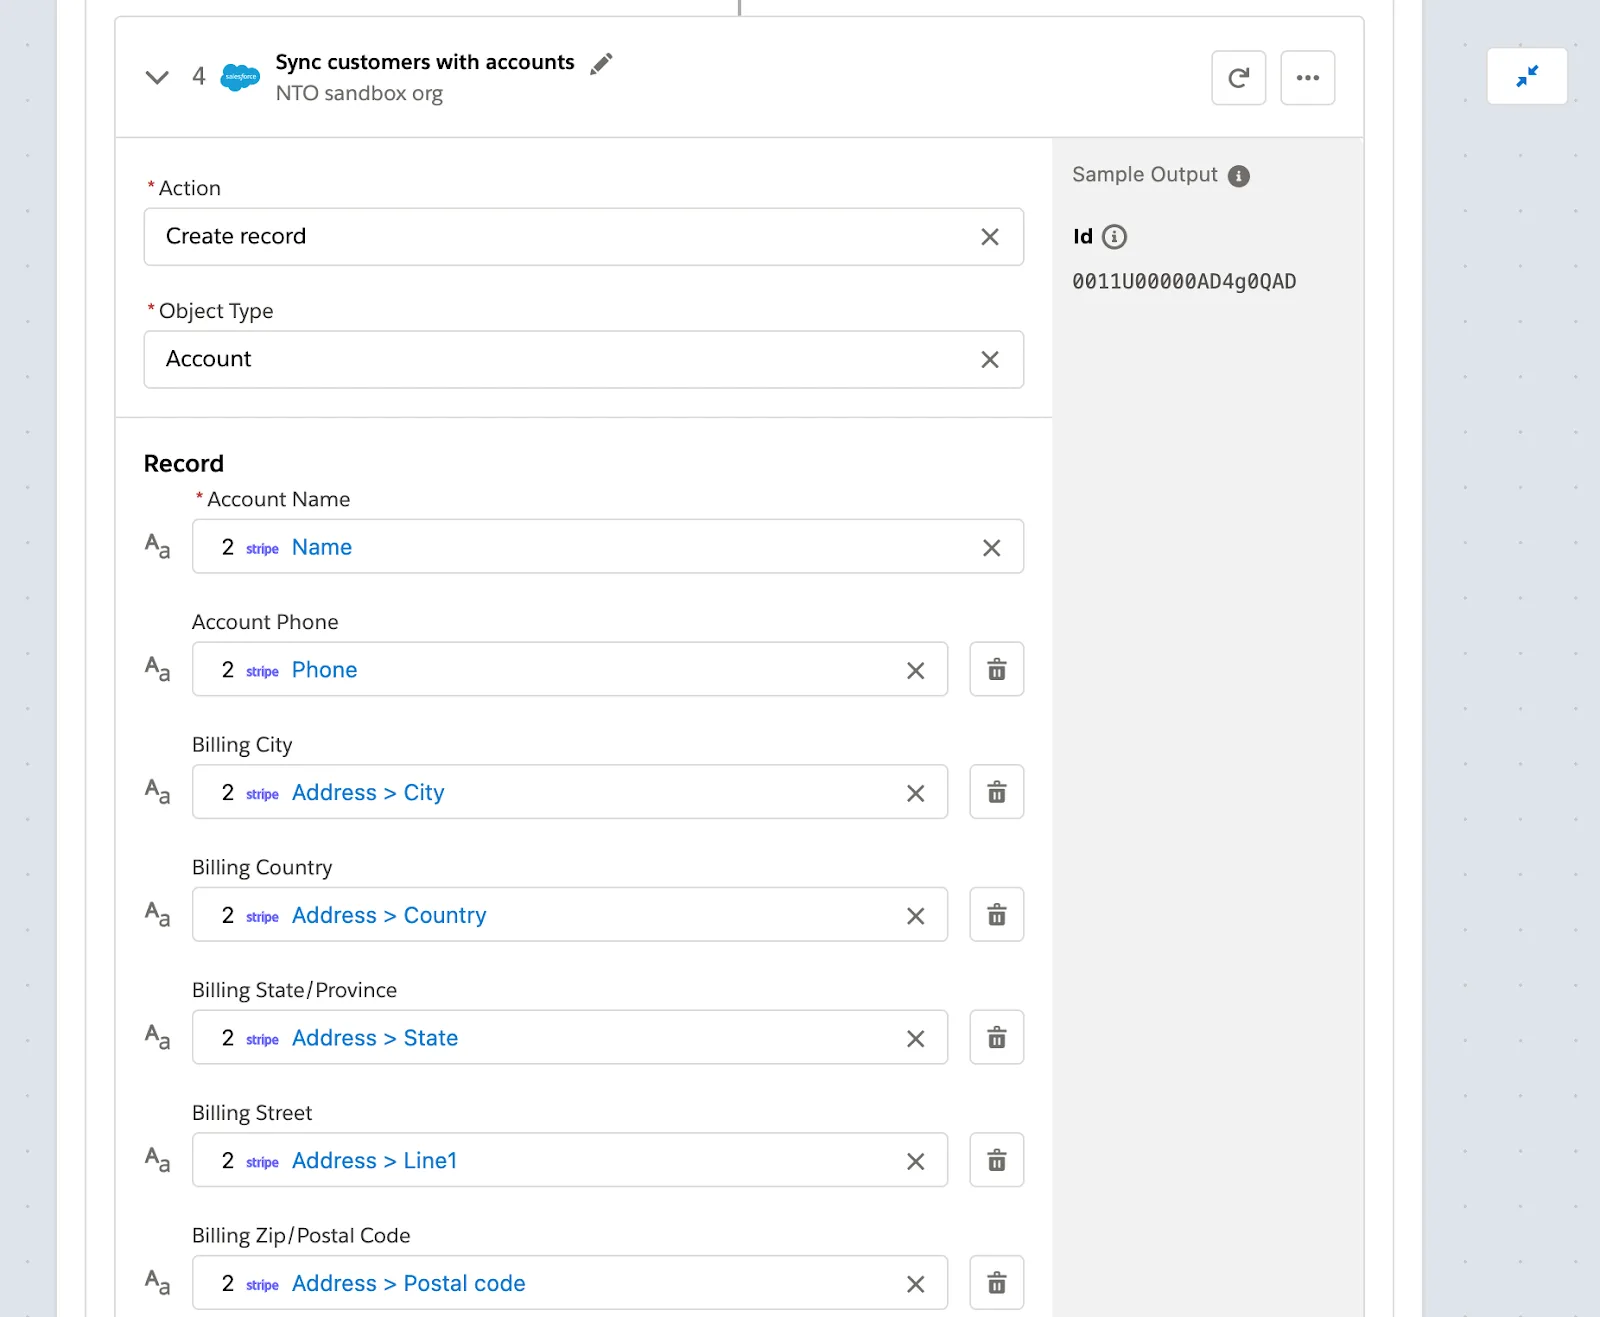Click the info icon beside the Id output
Screen dimensions: 1600x1317
point(1114,237)
